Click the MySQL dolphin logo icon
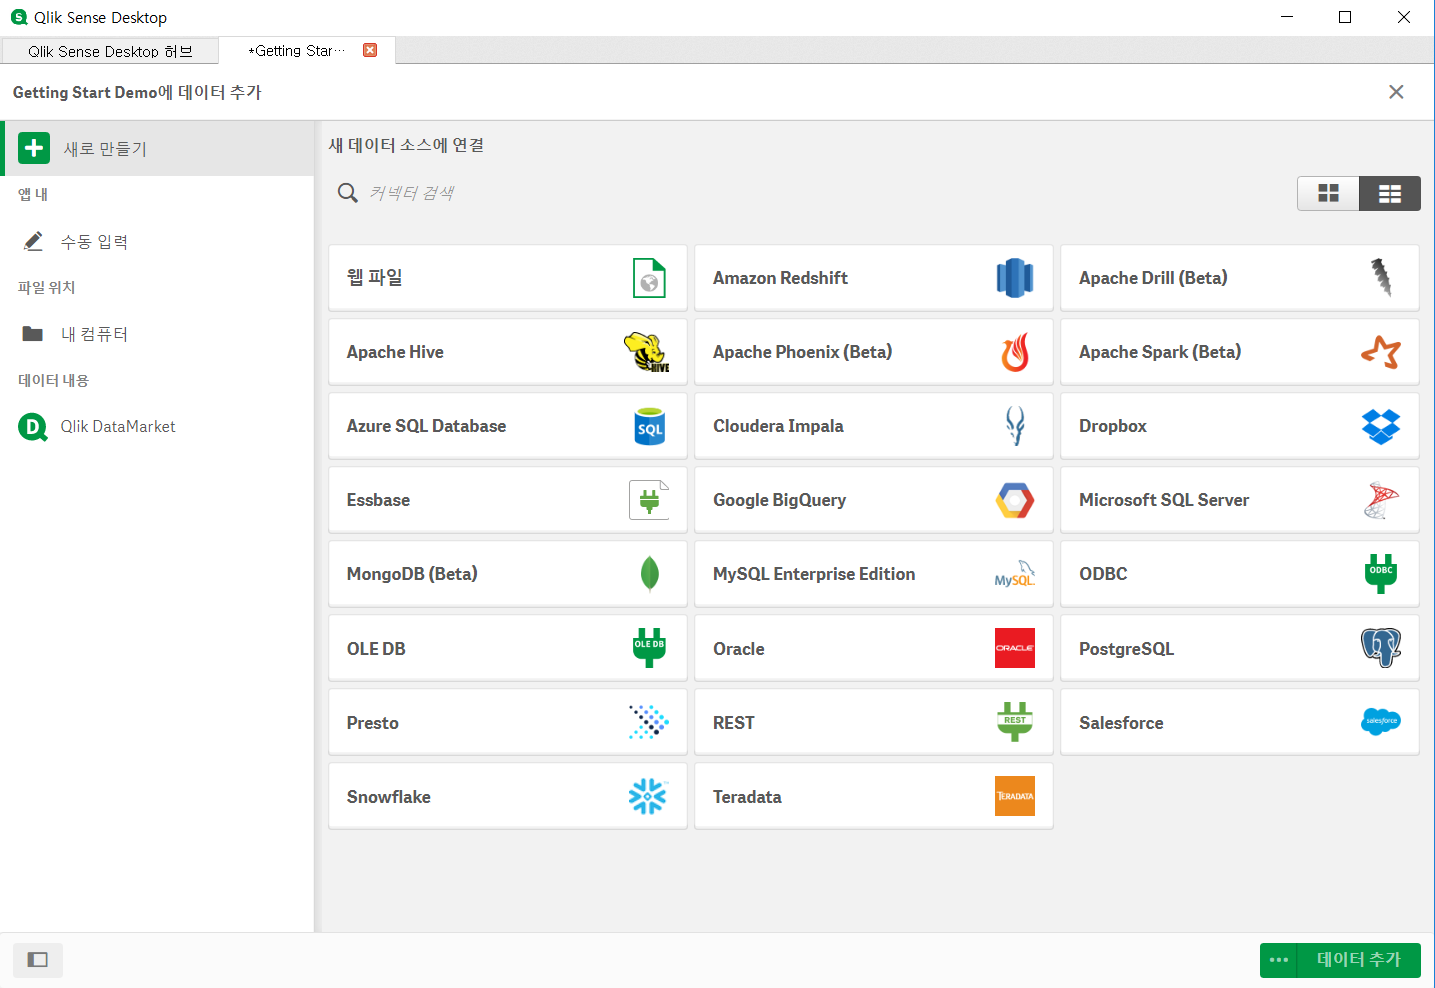The image size is (1435, 988). (x=1015, y=574)
